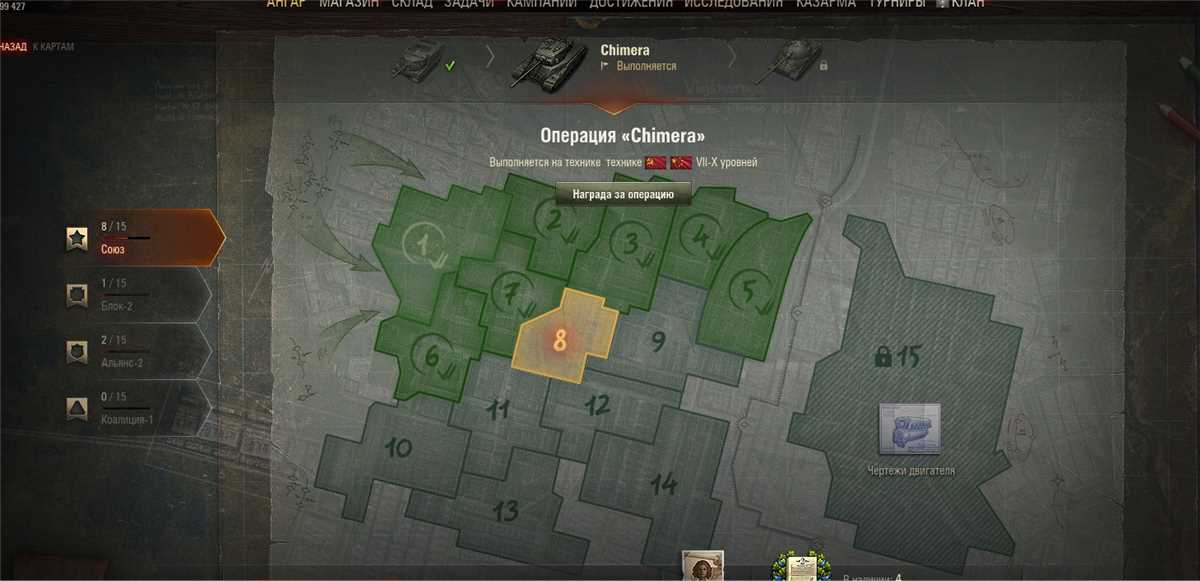Open completed mission 2 on the map
This screenshot has height=581, width=1200.
[553, 220]
